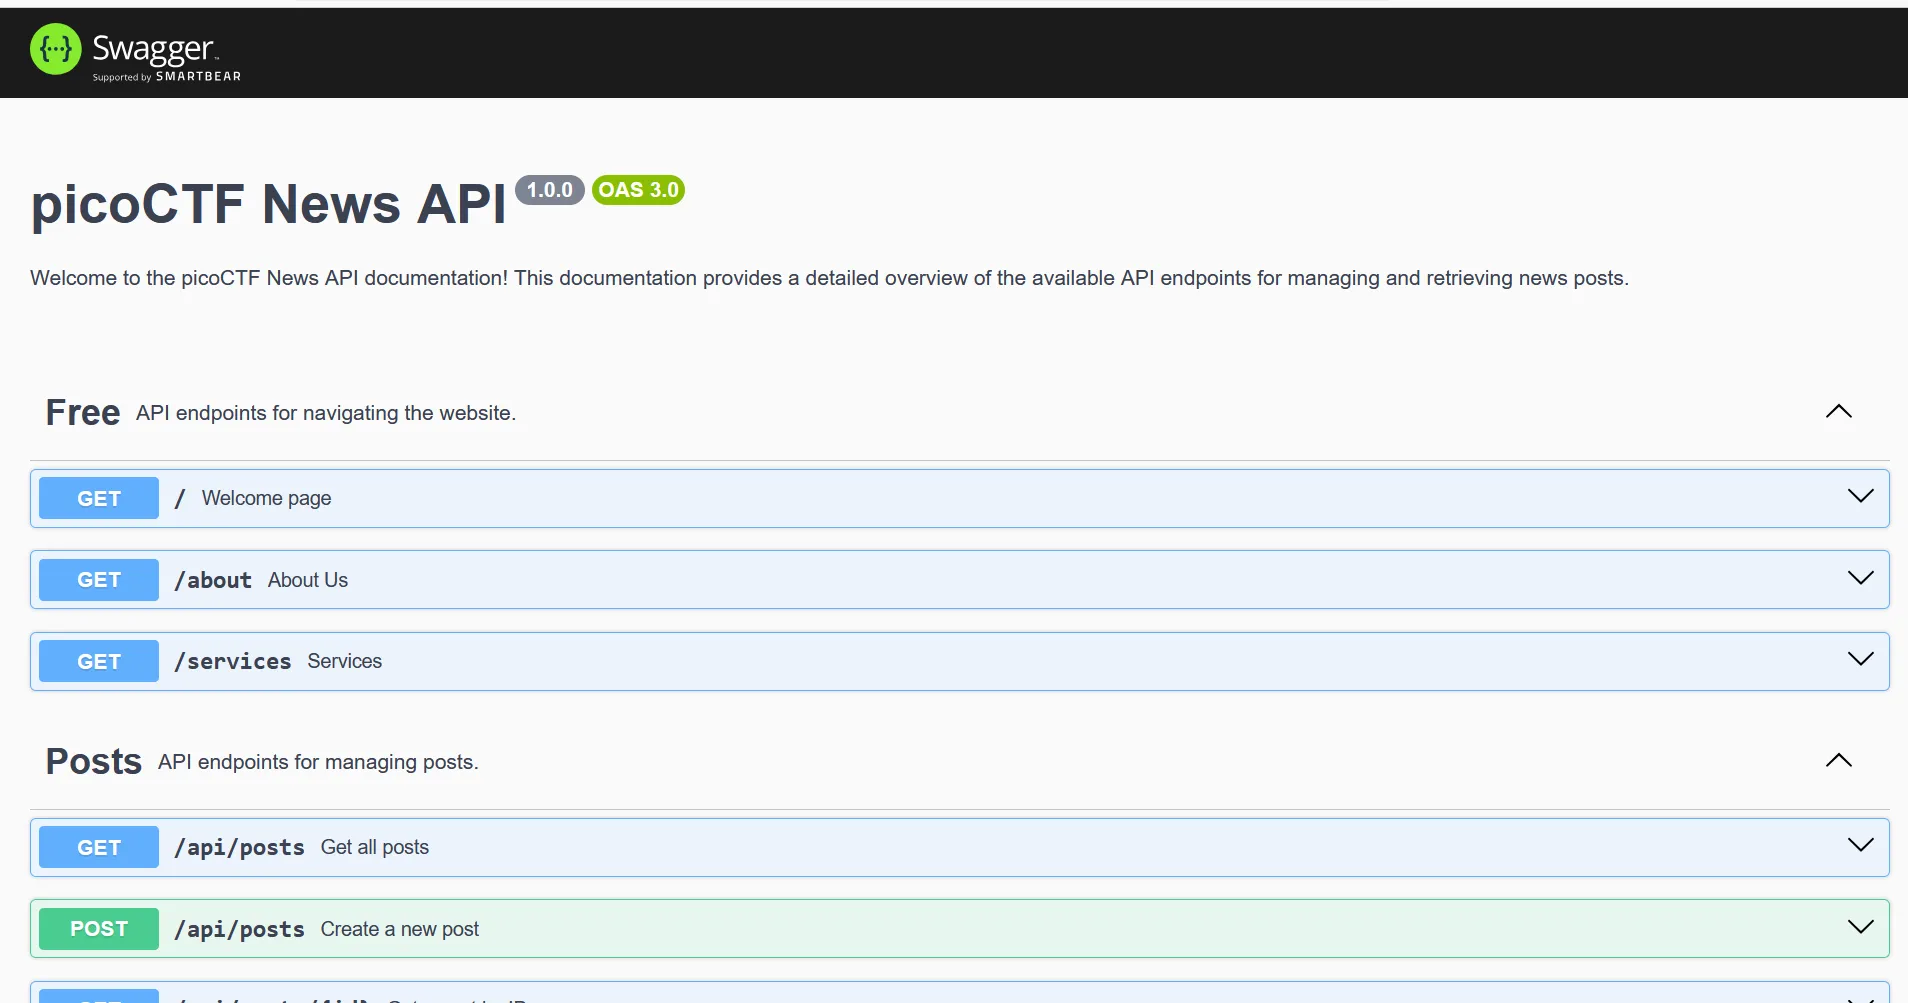Viewport: 1908px width, 1003px height.
Task: Click the green Swagger logo icon
Action: point(55,49)
